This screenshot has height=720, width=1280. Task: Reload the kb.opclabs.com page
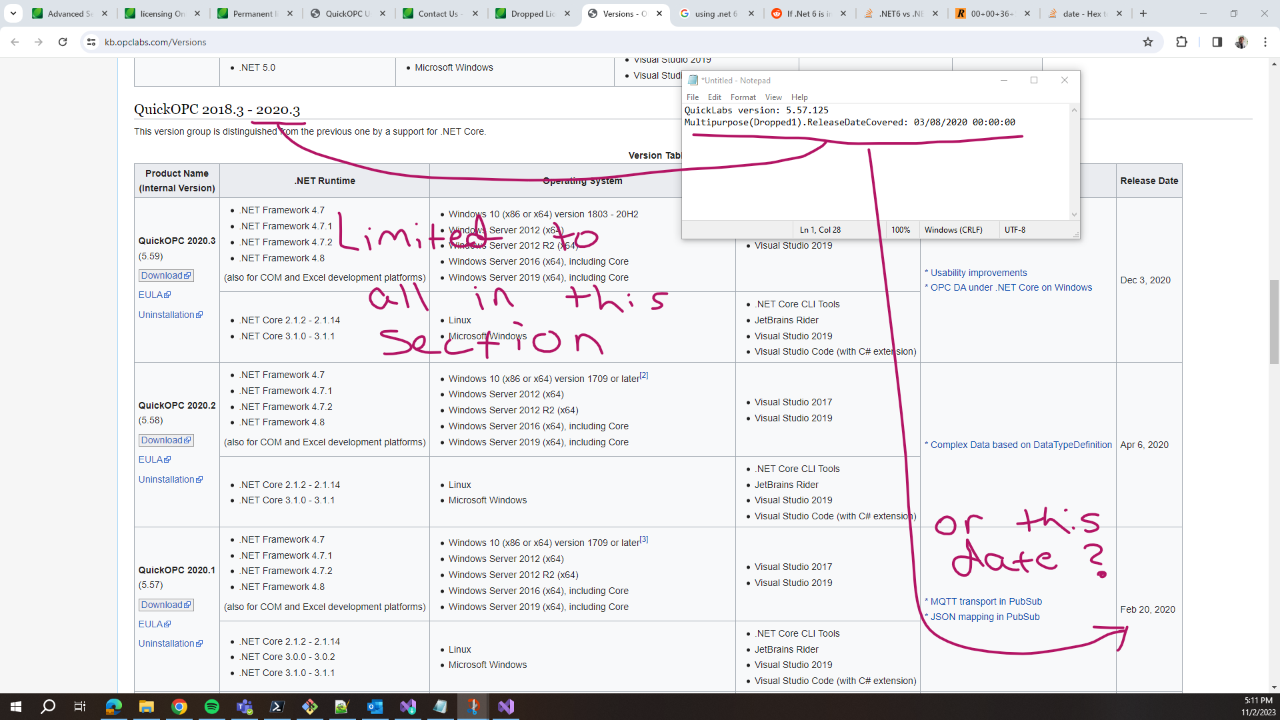[63, 42]
